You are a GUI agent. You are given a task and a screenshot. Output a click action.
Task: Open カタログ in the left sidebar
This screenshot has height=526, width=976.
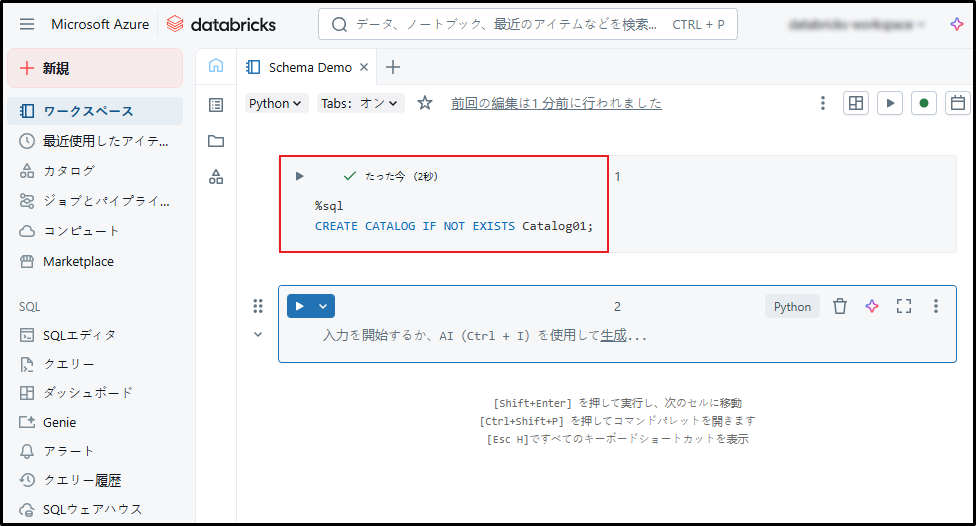[x=69, y=171]
